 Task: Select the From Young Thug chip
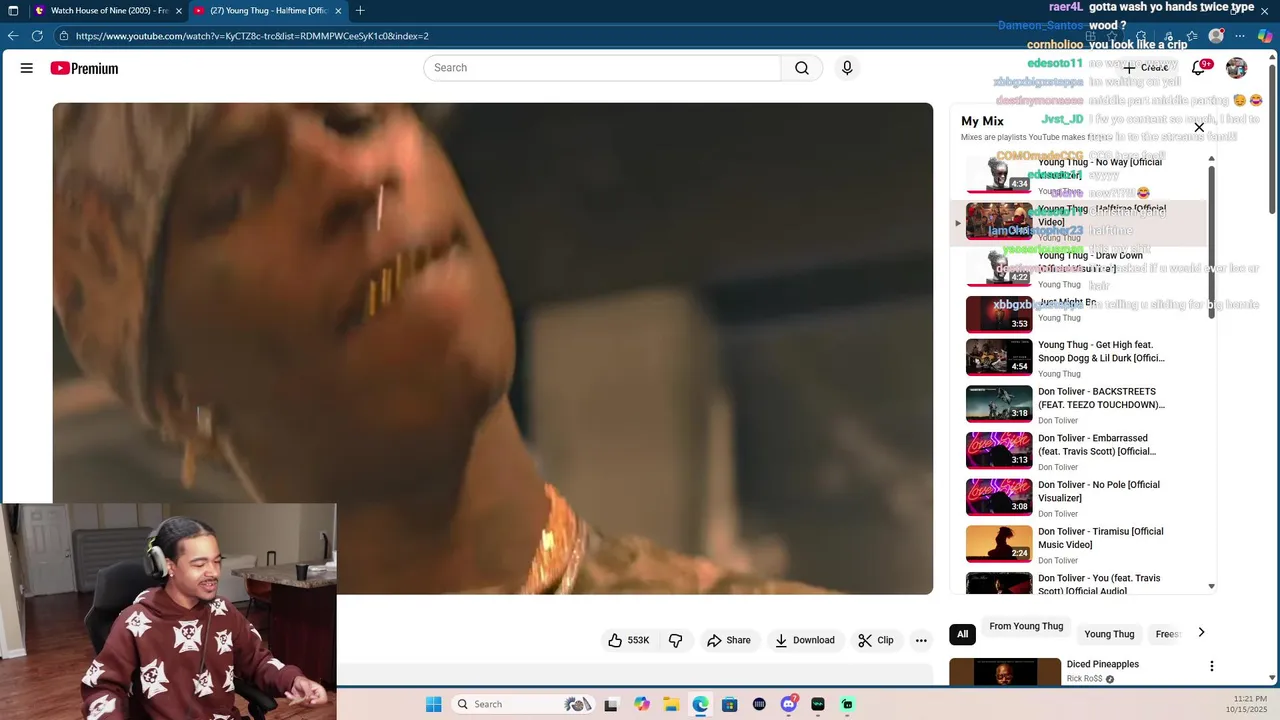[x=1026, y=626]
